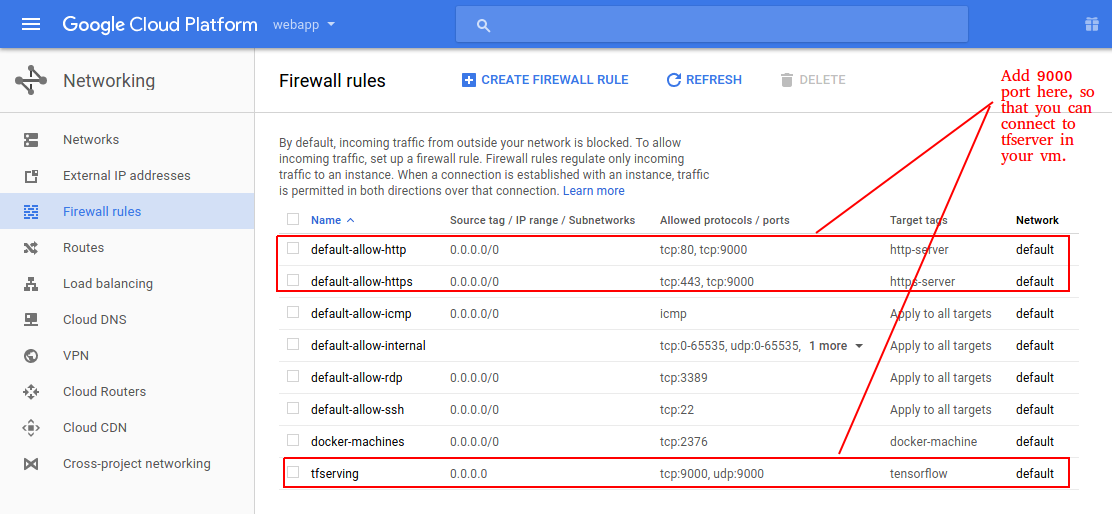Click the 'tcp:9000, udp:9000' ports cell
The image size is (1112, 514).
coord(711,474)
